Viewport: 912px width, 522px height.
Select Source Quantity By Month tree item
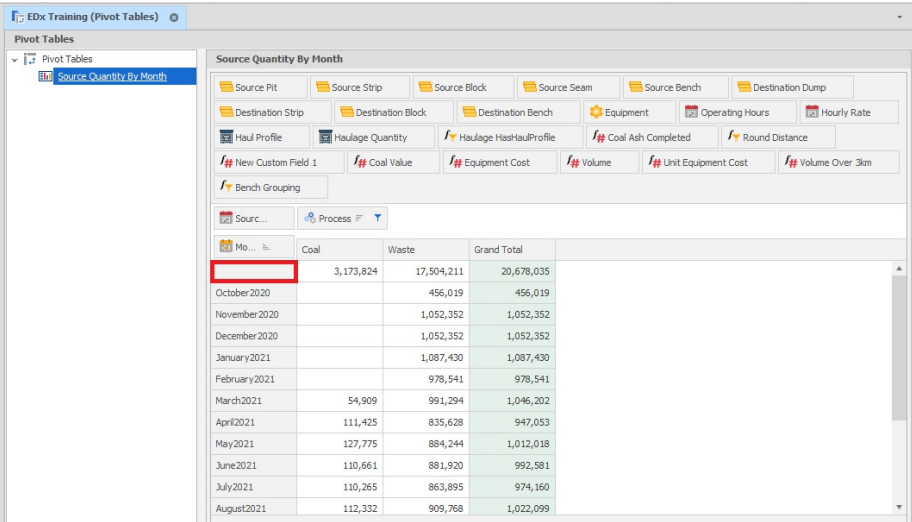pyautogui.click(x=111, y=76)
